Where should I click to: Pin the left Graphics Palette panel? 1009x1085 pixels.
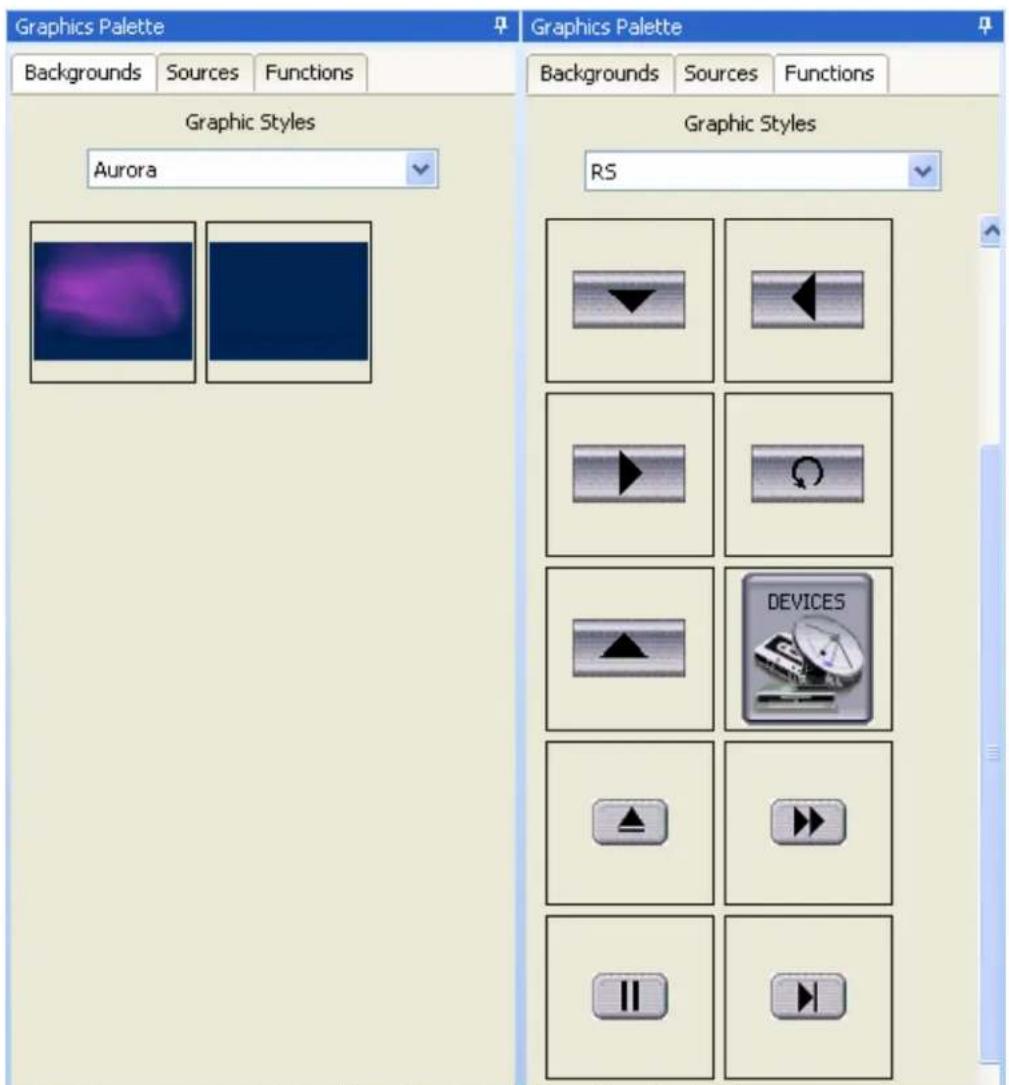500,26
